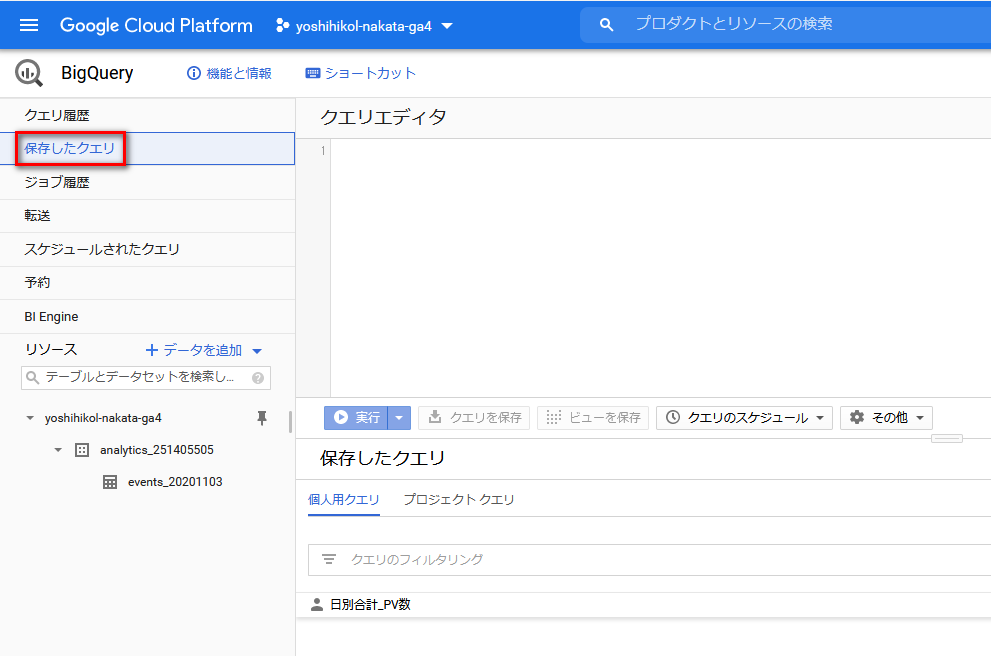The width and height of the screenshot is (991, 656).
Task: Collapse the yoshihikol-nakata-ga4 project tree
Action: tap(30, 418)
